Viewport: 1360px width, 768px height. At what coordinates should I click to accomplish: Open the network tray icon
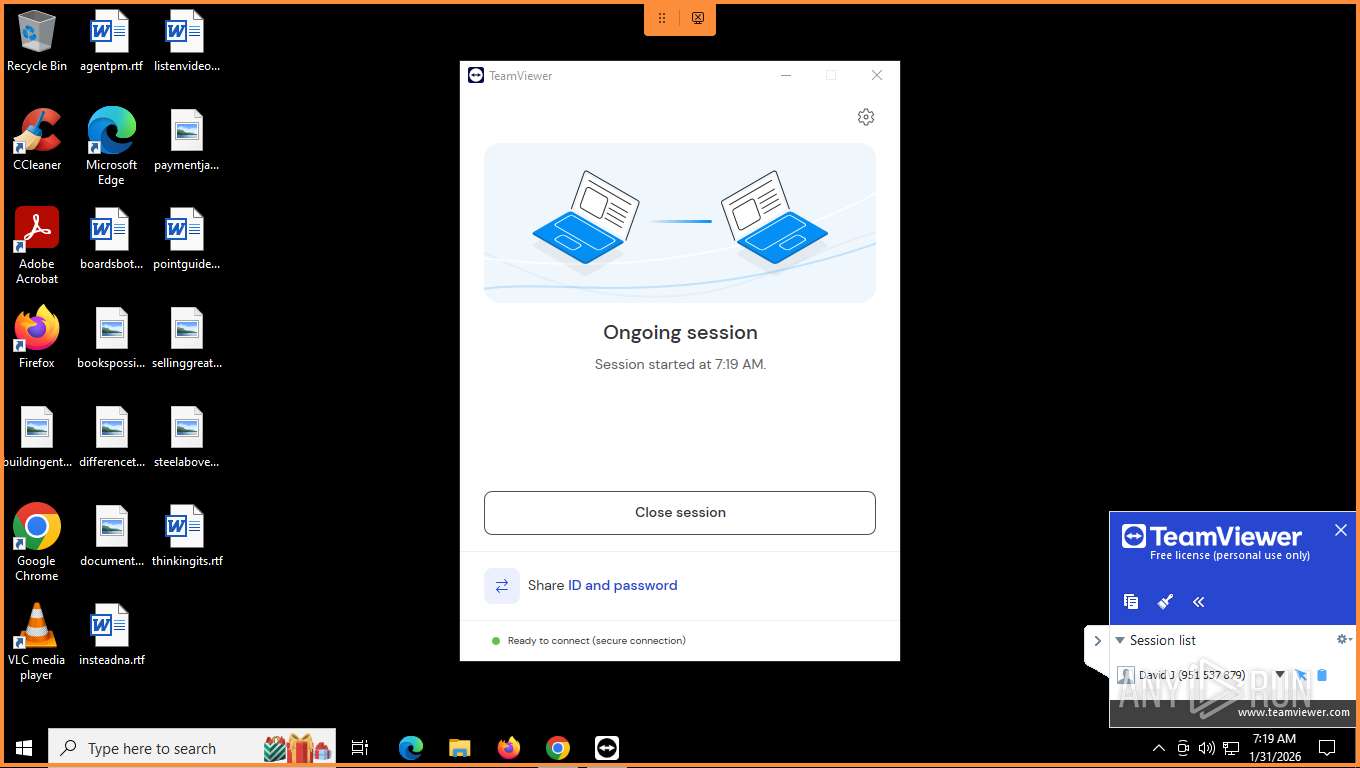pos(1231,748)
